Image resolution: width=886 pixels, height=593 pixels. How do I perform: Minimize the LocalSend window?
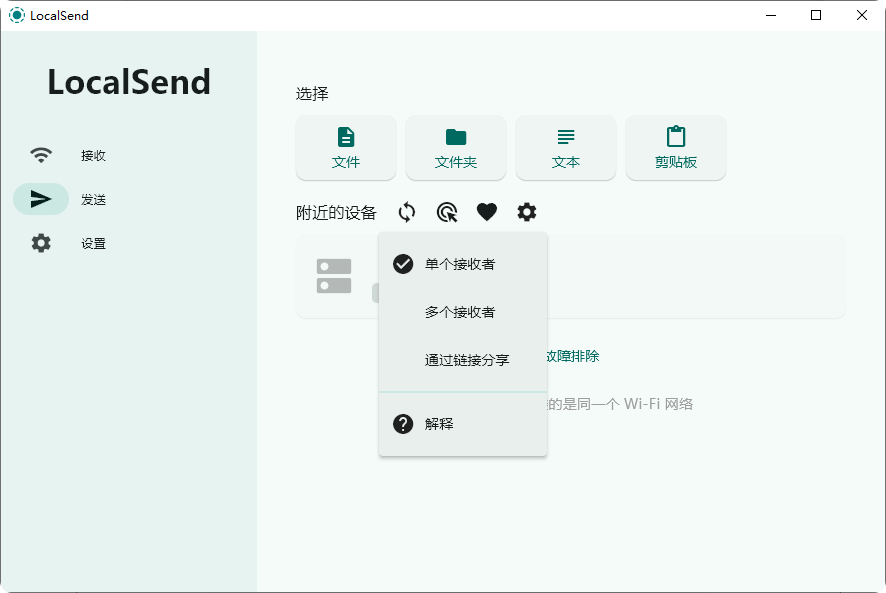[771, 15]
